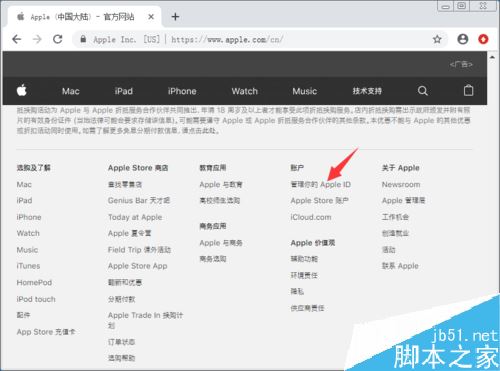
Task: Click the iPad link in the footer
Action: pyautogui.click(x=24, y=200)
